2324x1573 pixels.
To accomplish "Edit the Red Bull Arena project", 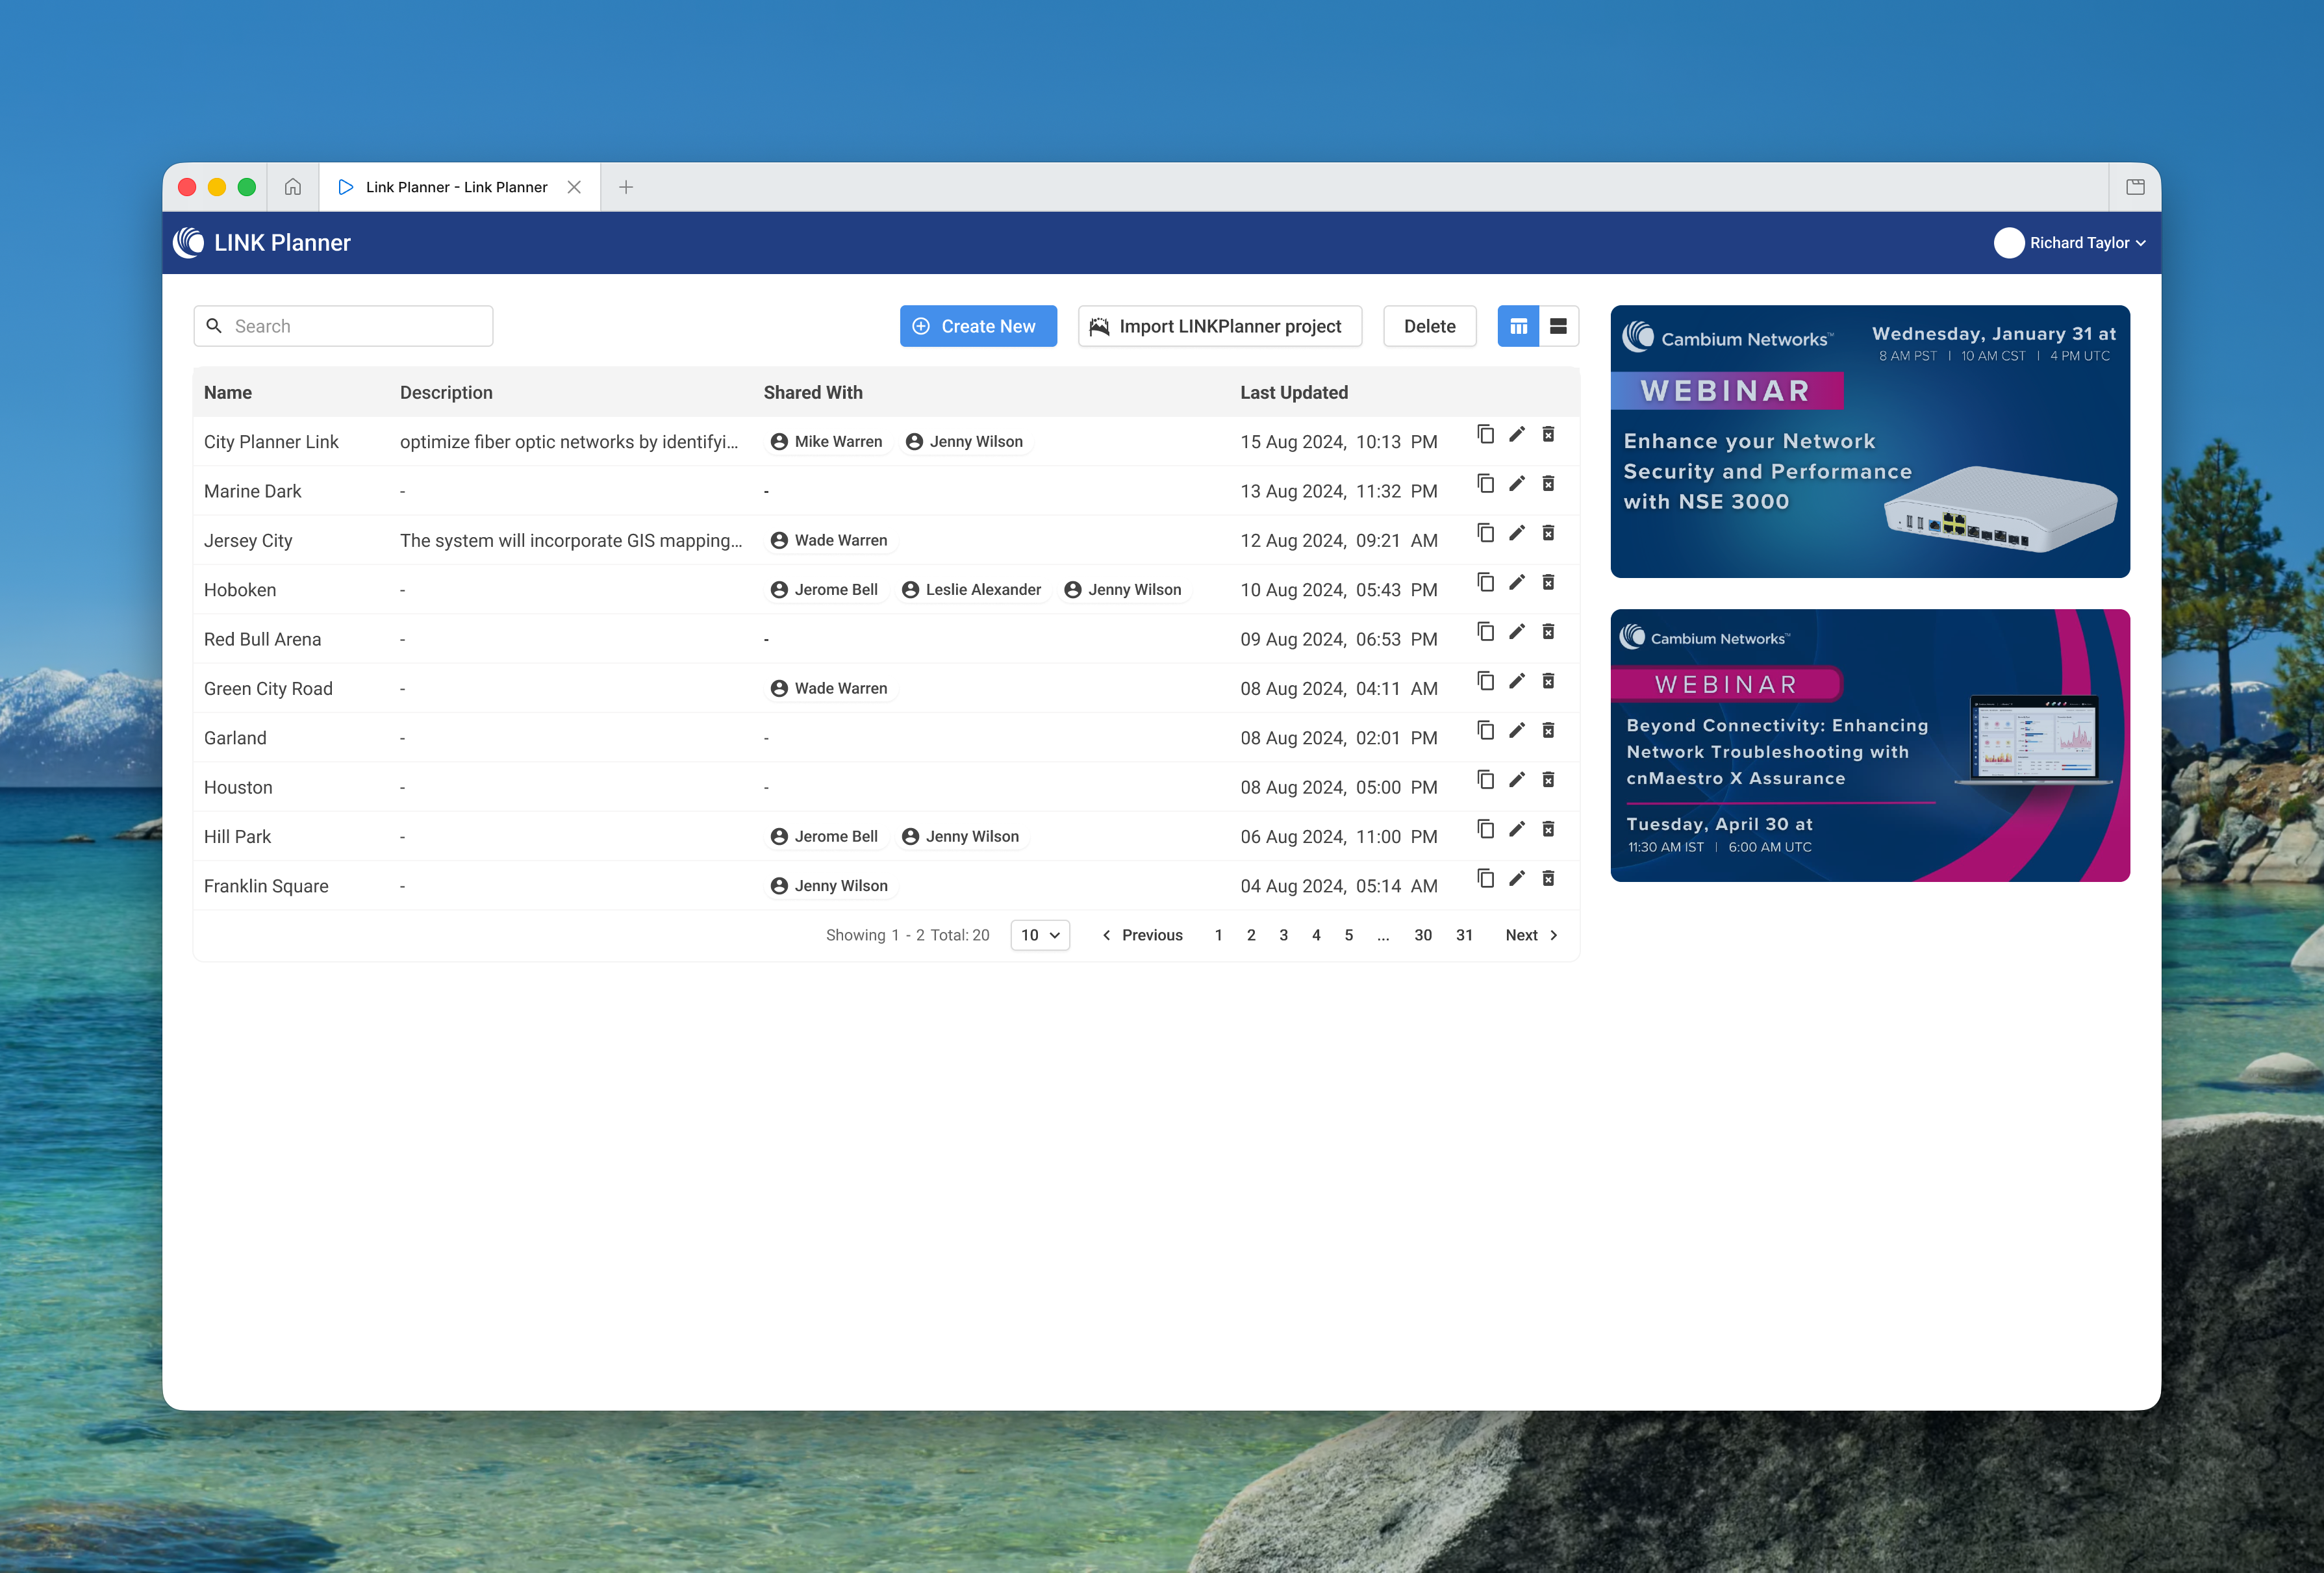I will click(1517, 631).
